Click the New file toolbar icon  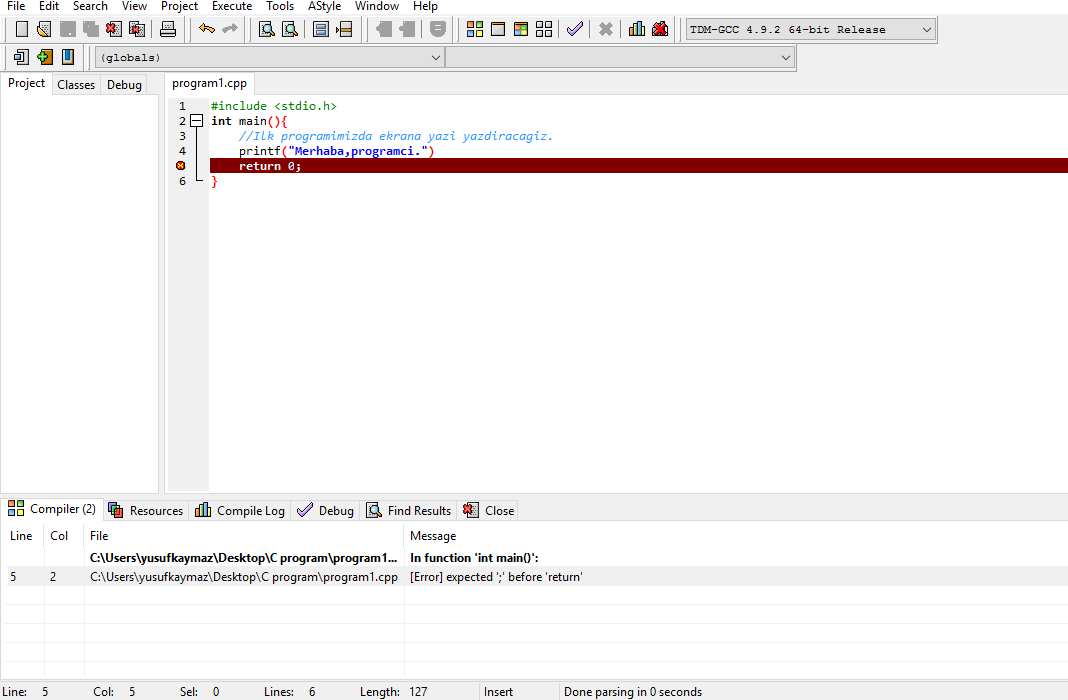point(21,29)
